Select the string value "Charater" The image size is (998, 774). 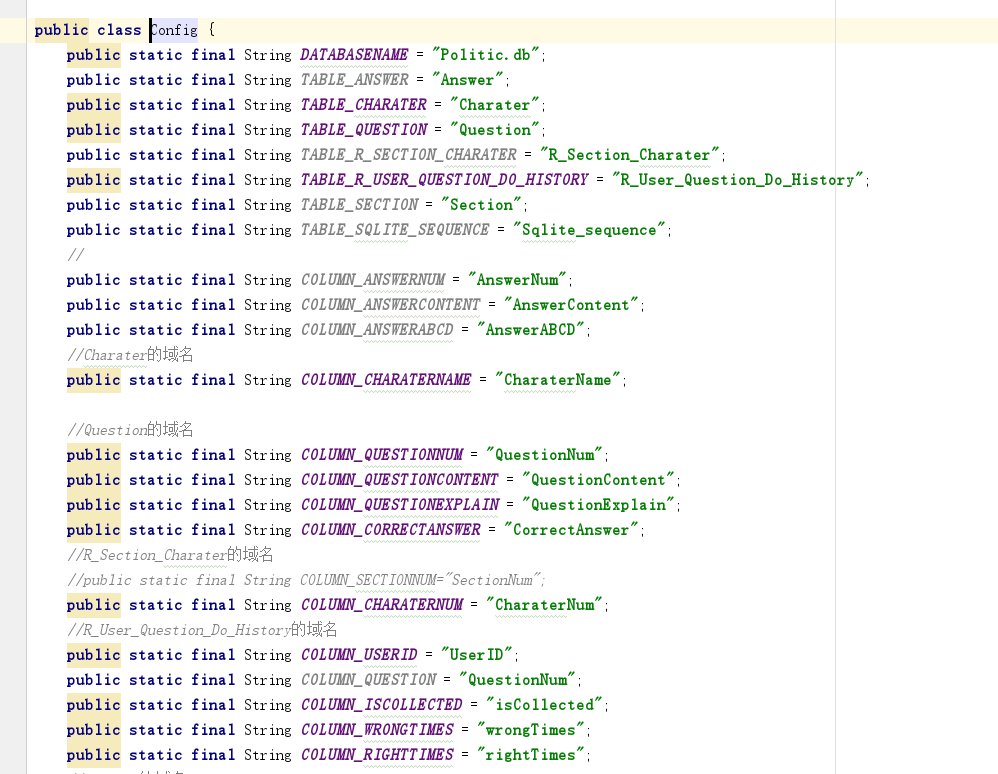click(x=495, y=105)
